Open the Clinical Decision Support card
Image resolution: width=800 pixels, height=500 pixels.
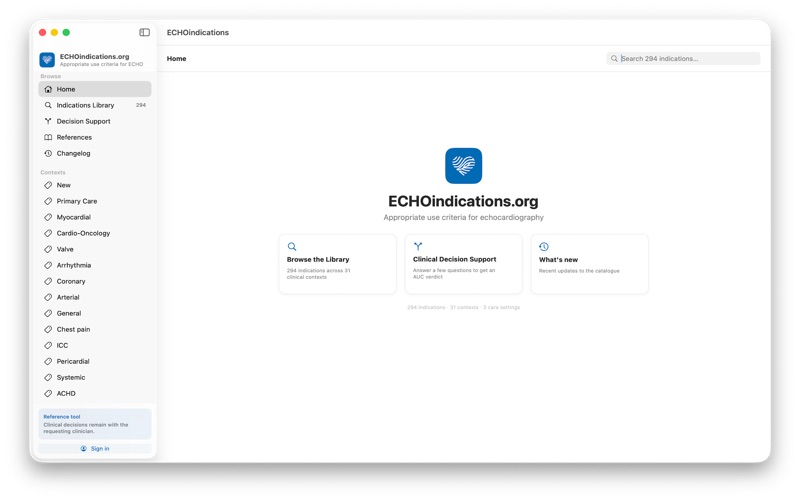464,264
